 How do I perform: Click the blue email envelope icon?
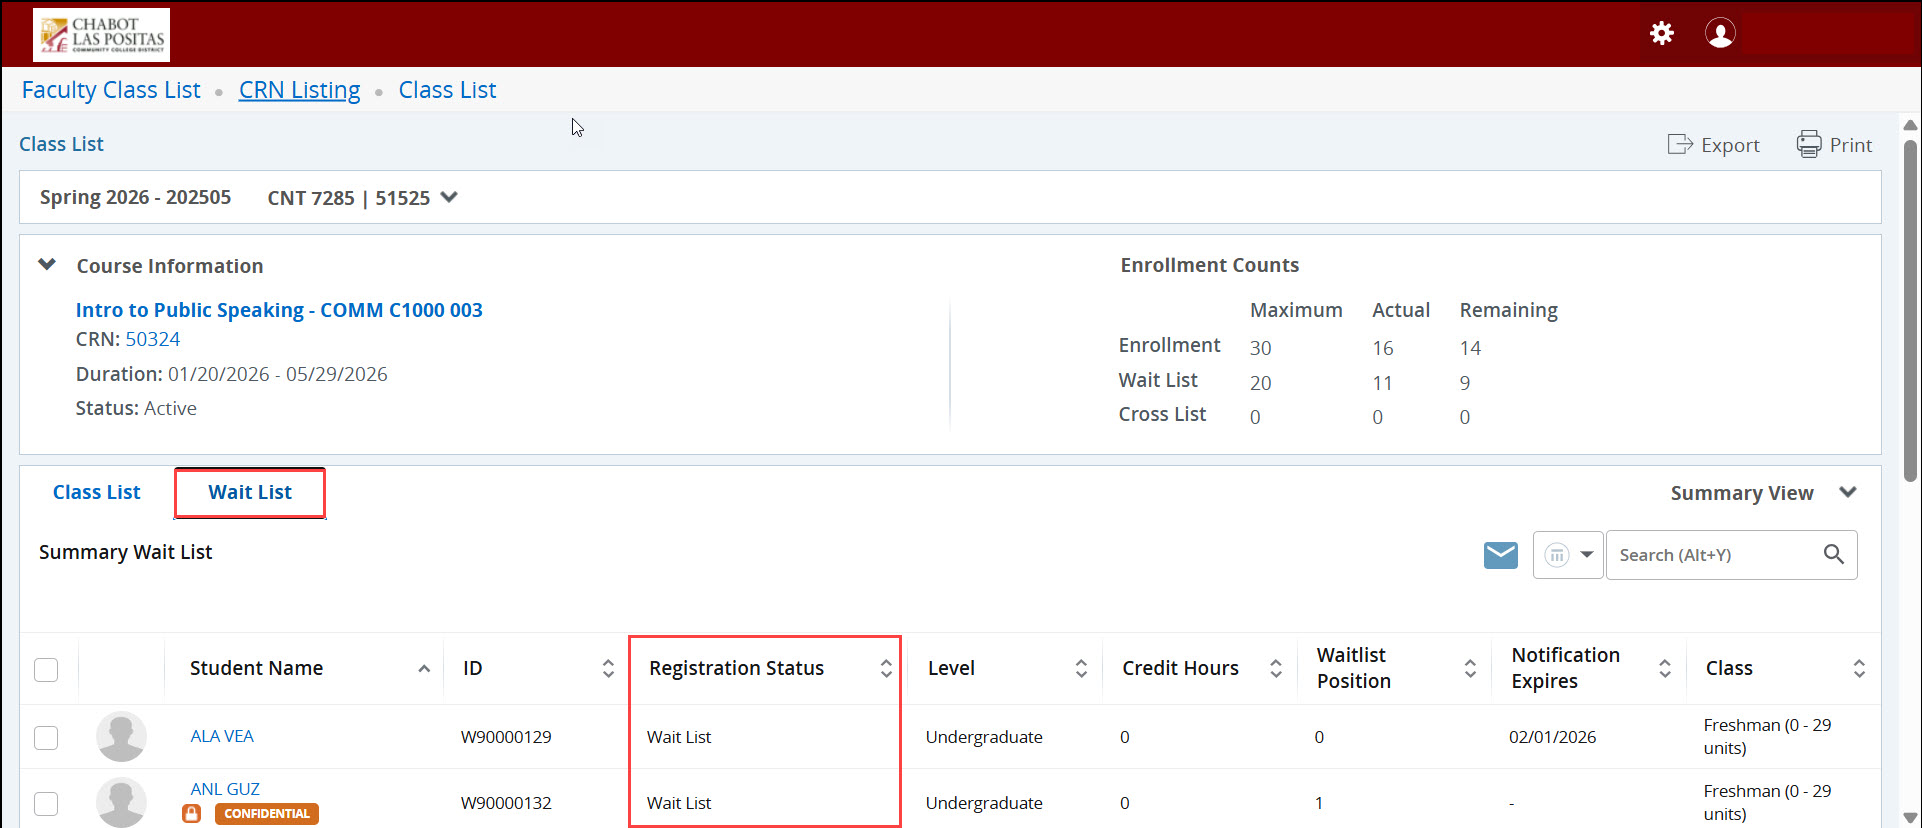pyautogui.click(x=1500, y=555)
